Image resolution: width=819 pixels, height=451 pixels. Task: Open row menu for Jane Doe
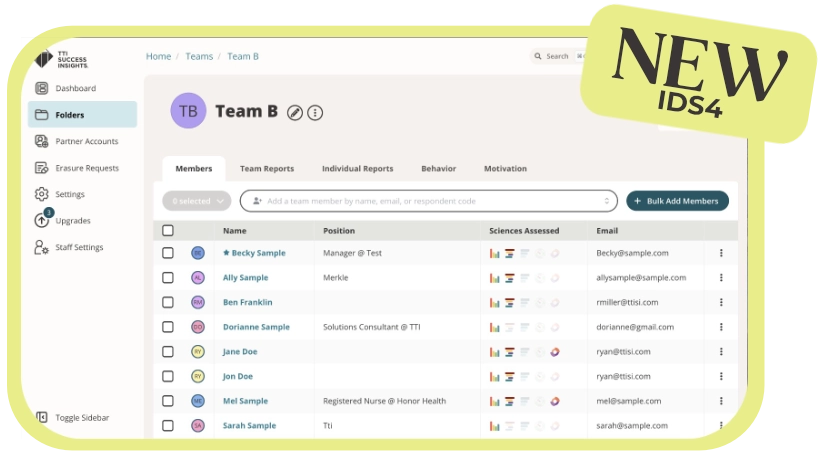click(721, 352)
